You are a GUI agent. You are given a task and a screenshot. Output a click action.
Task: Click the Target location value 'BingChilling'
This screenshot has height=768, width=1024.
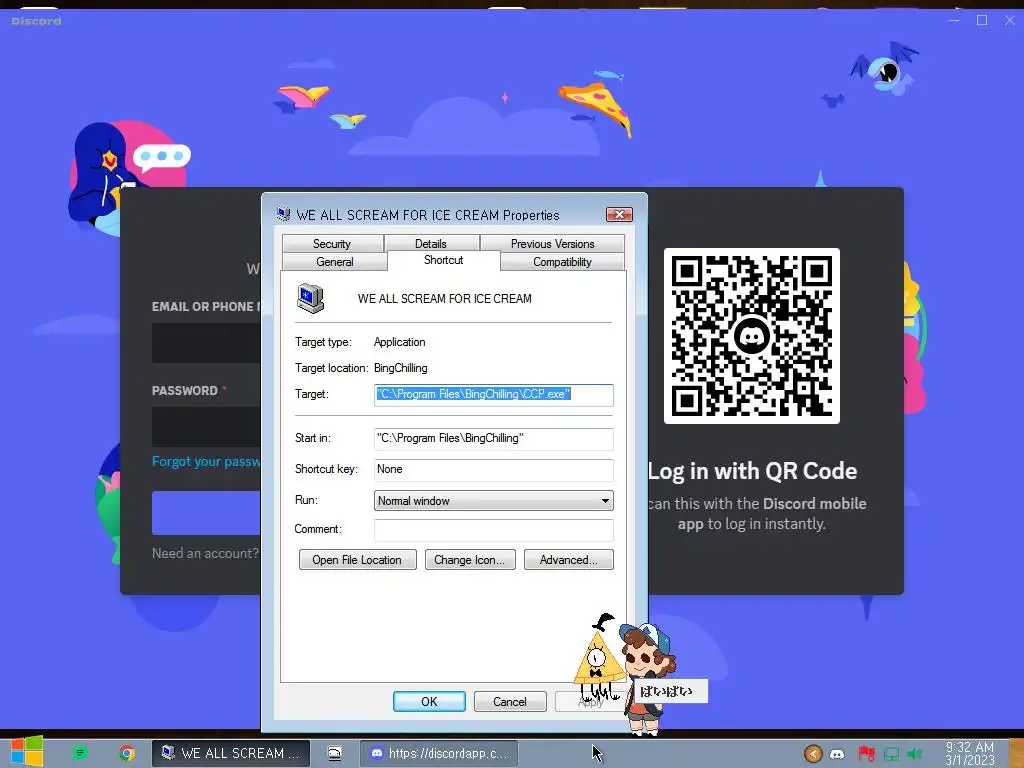(x=400, y=368)
